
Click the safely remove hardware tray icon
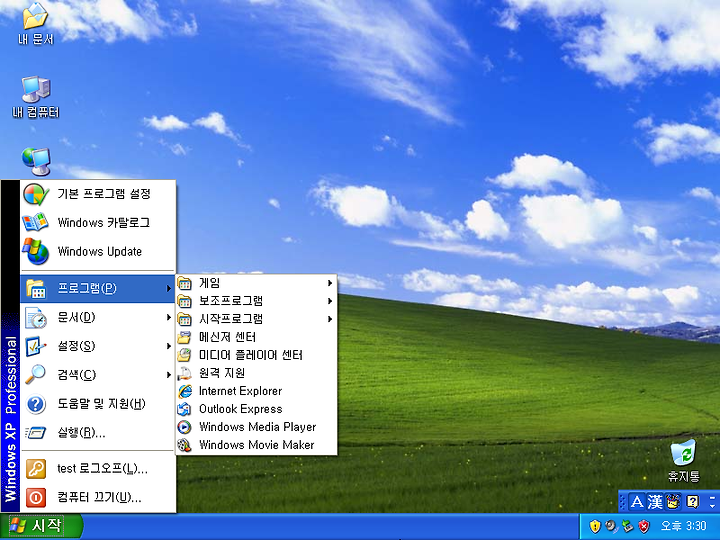(x=628, y=526)
